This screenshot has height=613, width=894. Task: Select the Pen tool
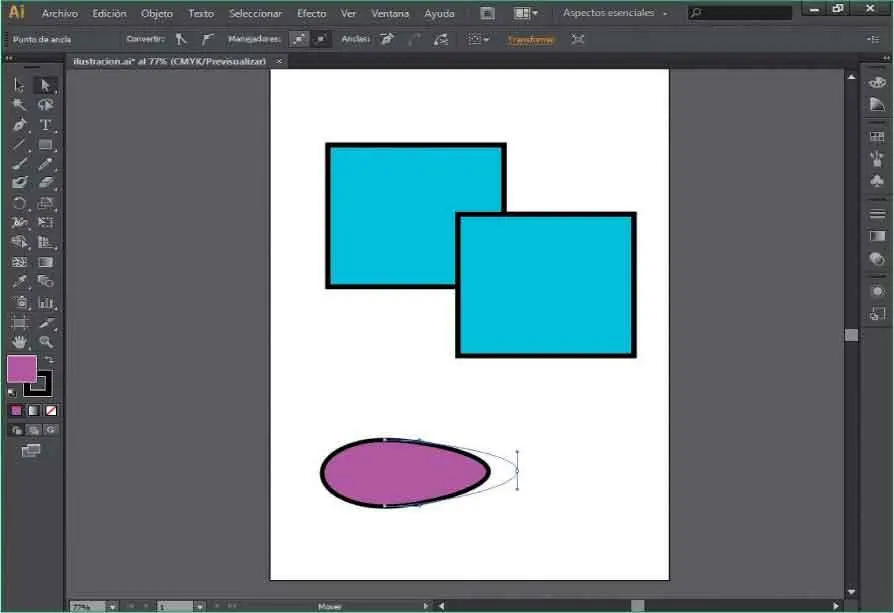(19, 125)
